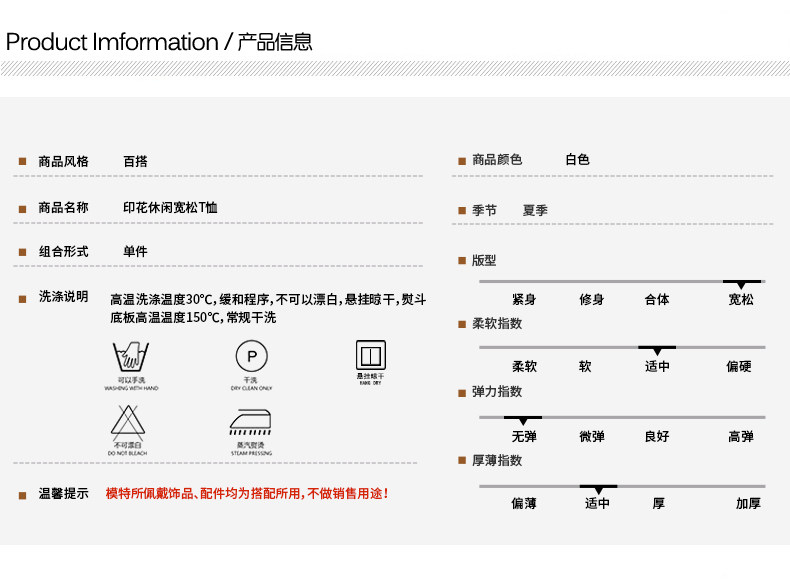Click the 宽松 fit option
The height and width of the screenshot is (584, 790).
click(x=741, y=299)
